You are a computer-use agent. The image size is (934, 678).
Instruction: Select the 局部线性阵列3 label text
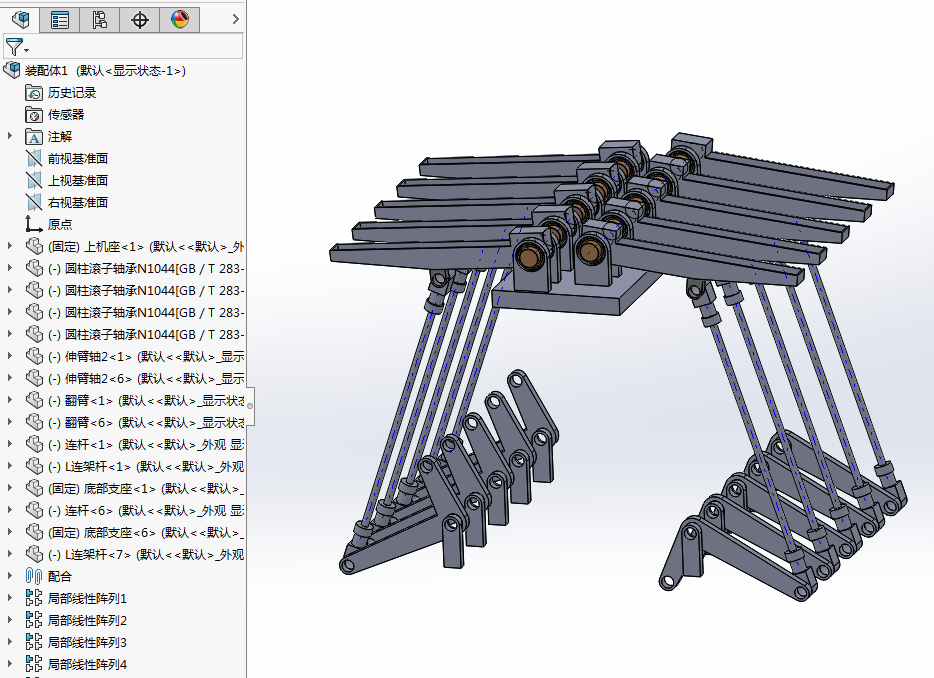click(87, 642)
